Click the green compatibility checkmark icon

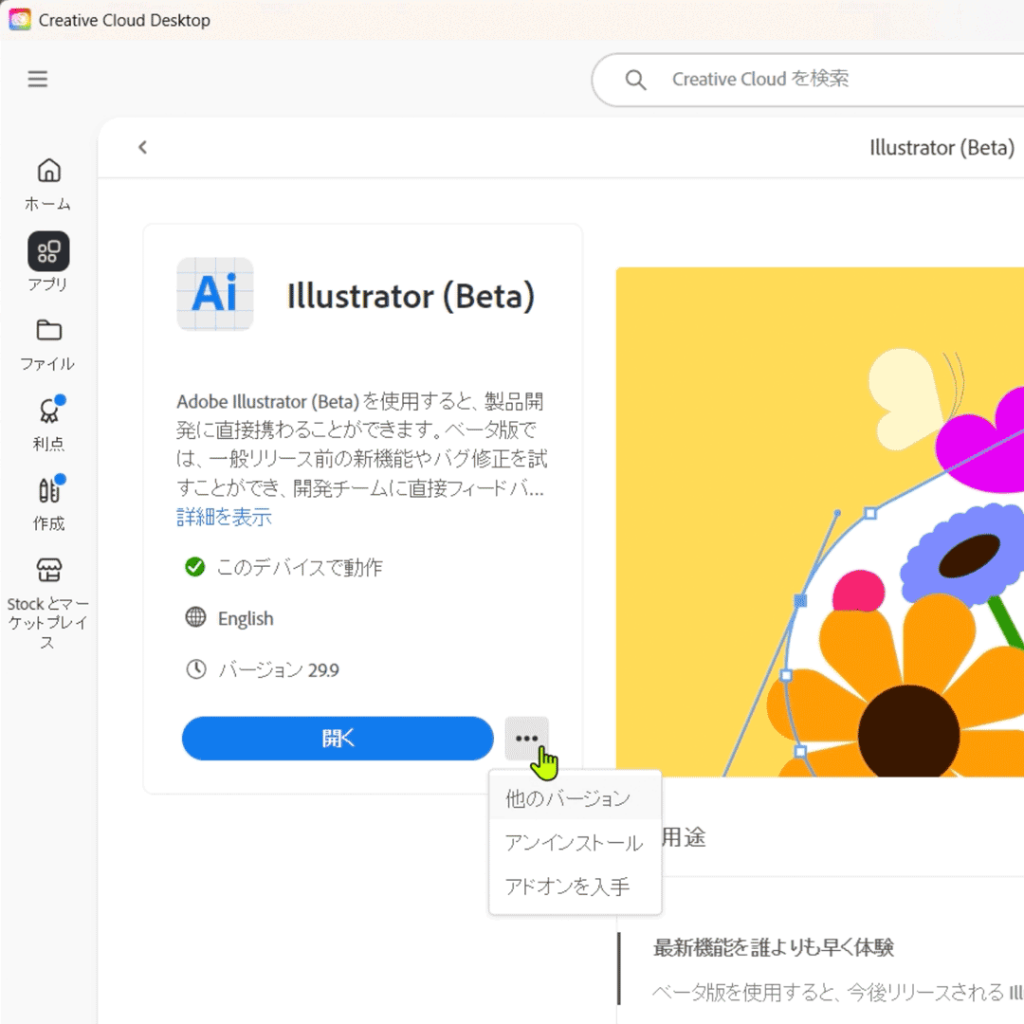(195, 566)
